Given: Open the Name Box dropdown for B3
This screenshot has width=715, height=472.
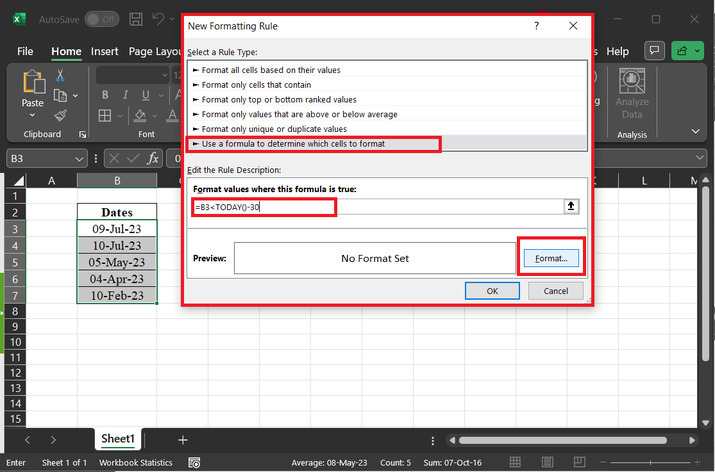Looking at the screenshot, I should point(79,159).
